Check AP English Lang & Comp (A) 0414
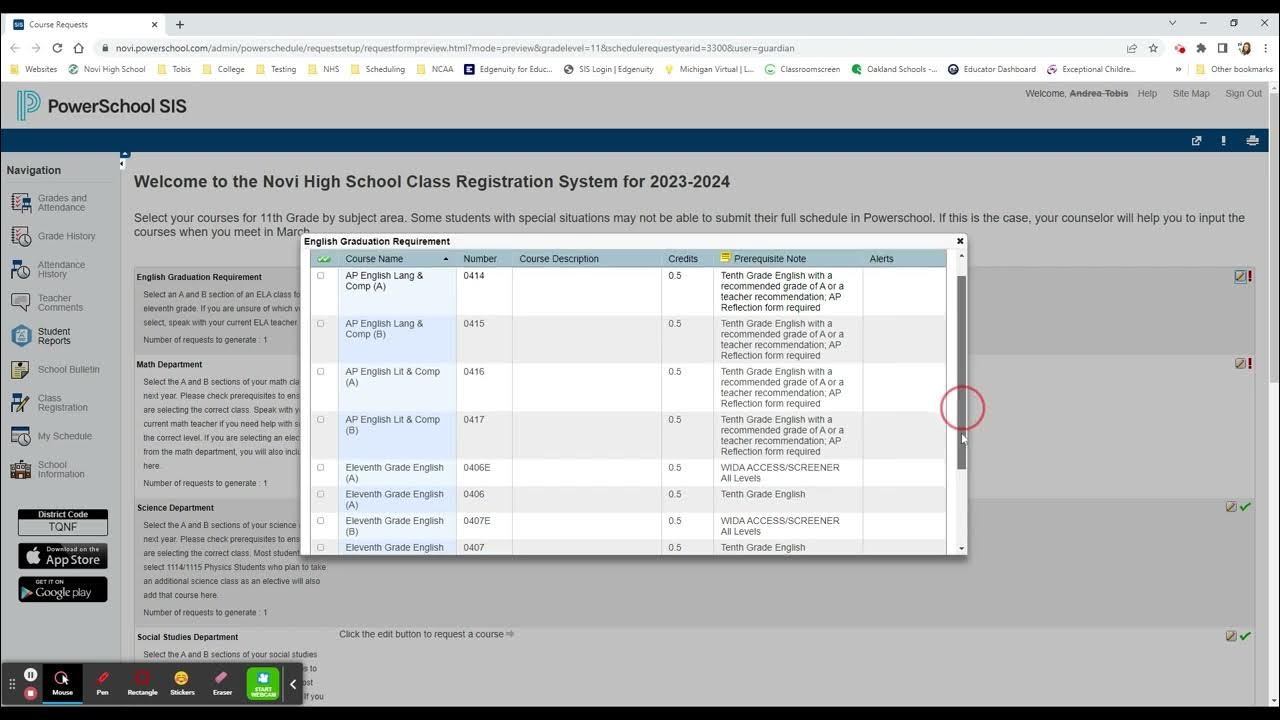Viewport: 1280px width, 720px height. pos(321,276)
